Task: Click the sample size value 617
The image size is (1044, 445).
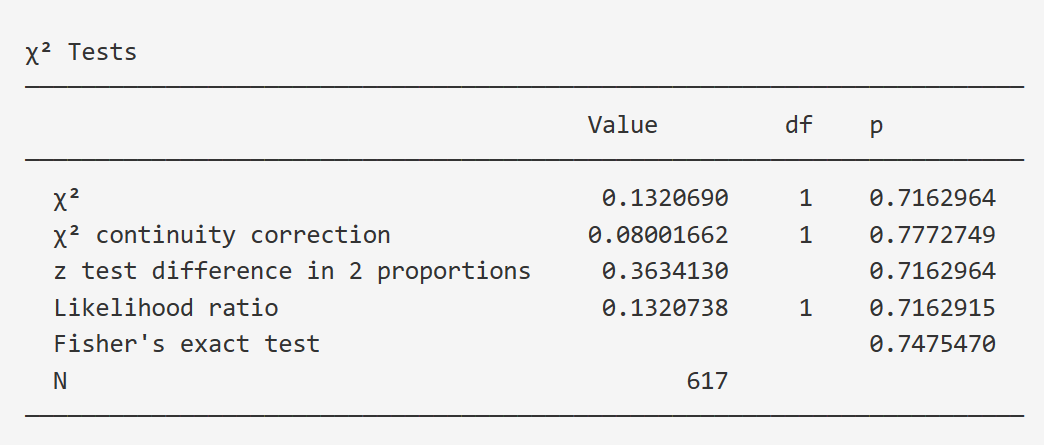Action: [707, 381]
